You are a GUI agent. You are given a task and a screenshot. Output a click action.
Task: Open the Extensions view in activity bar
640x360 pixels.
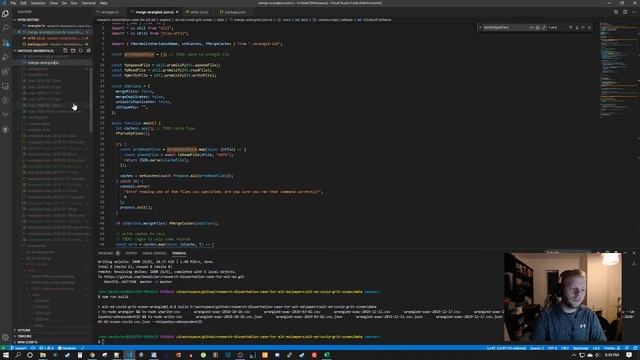5,72
